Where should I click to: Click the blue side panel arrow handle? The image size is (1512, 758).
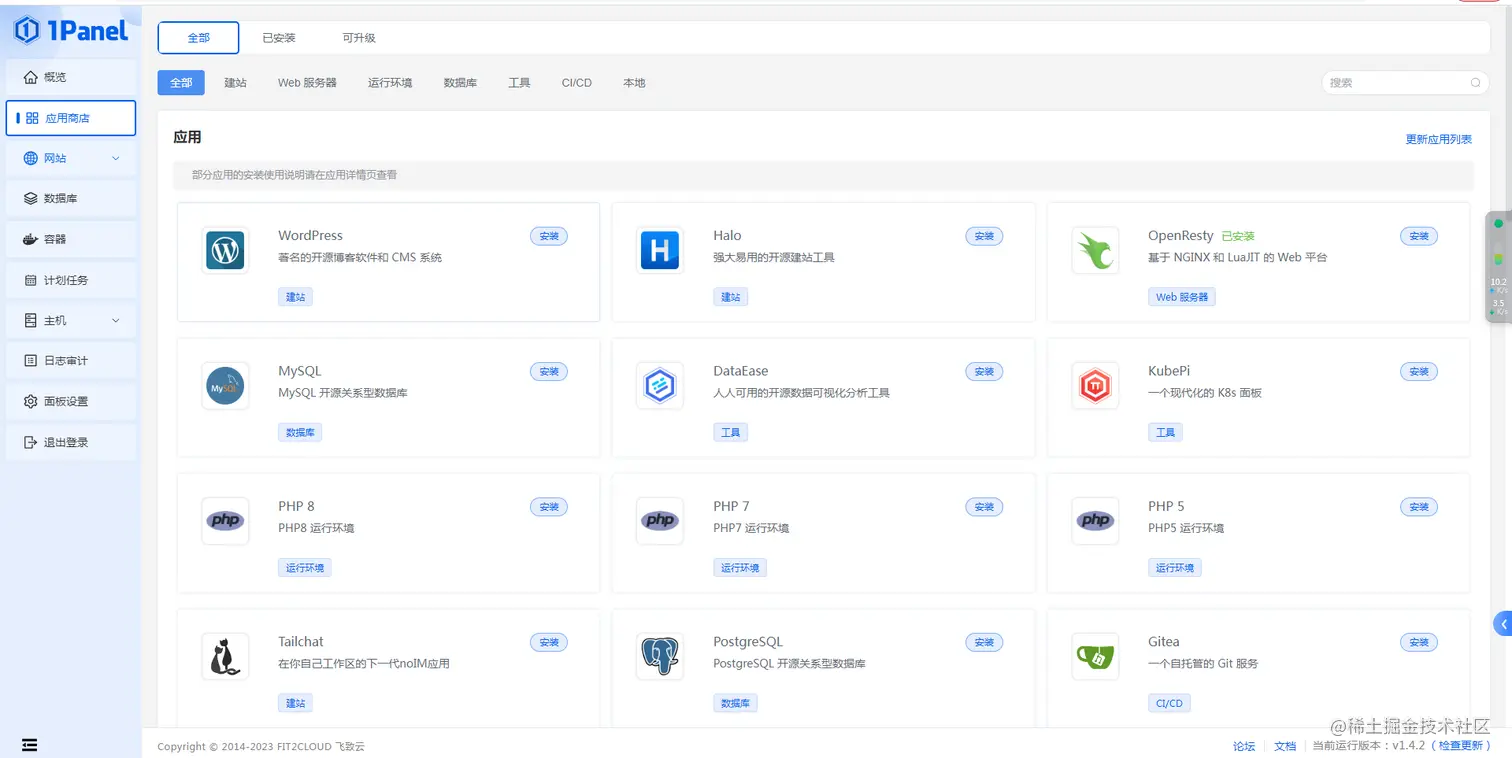pyautogui.click(x=1502, y=624)
